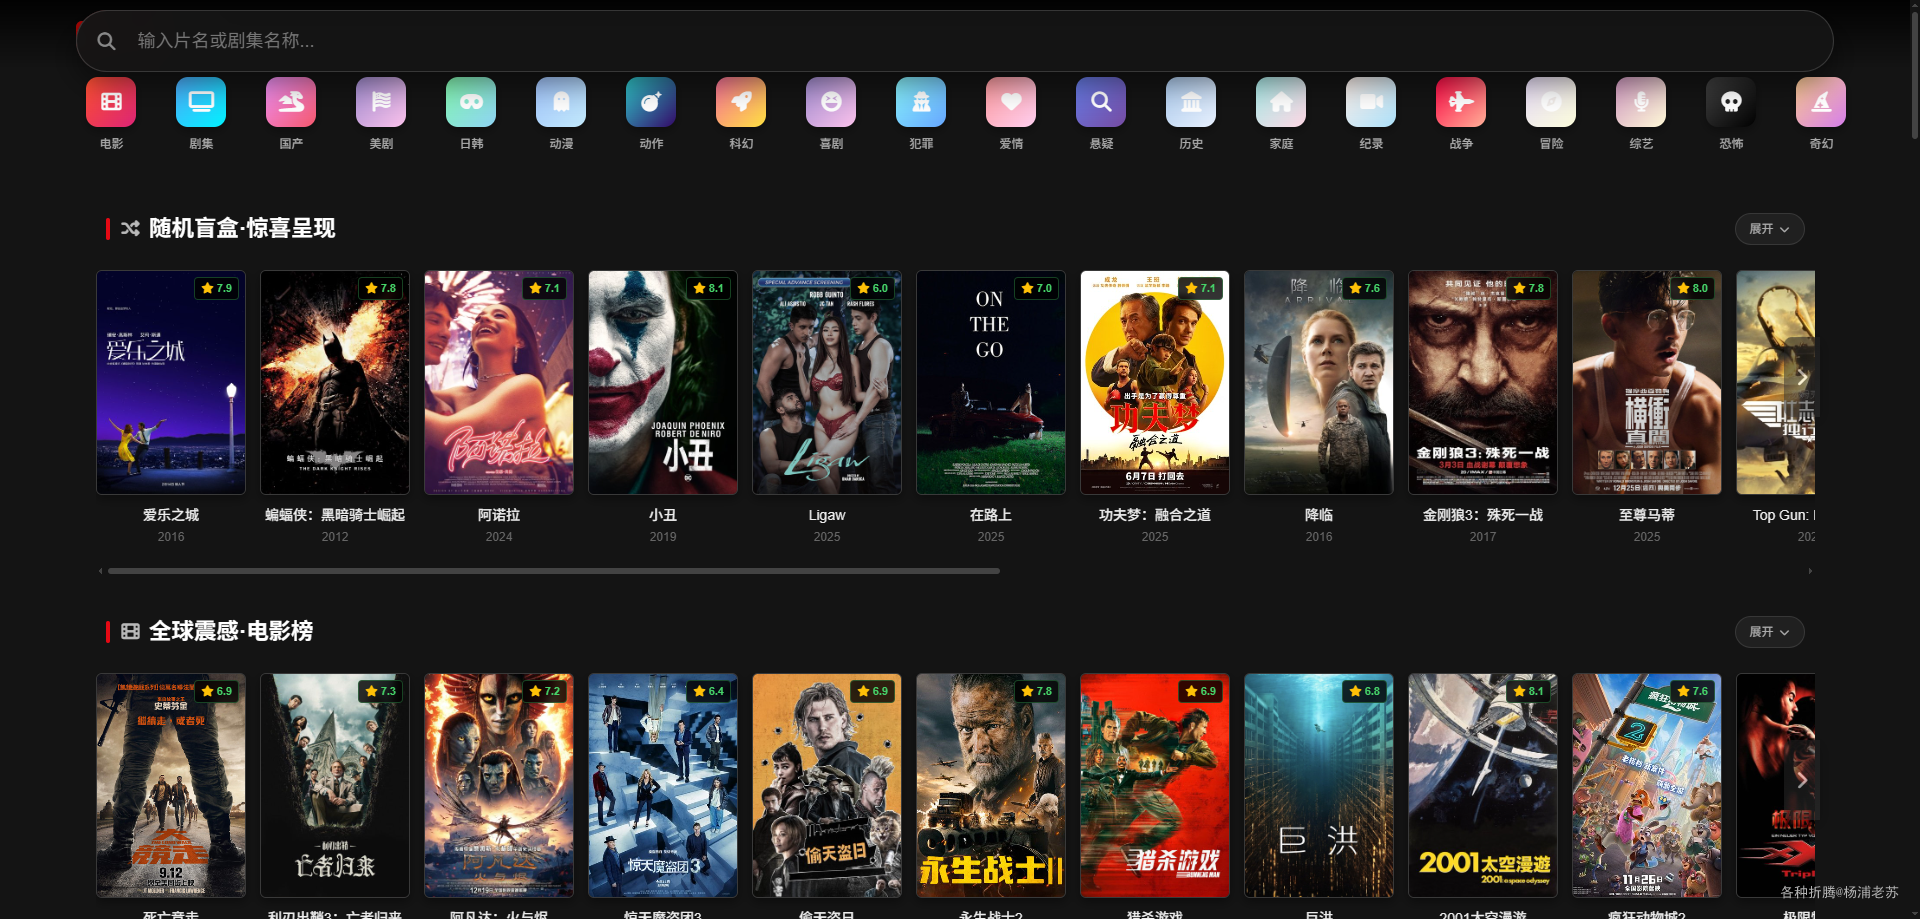Image resolution: width=1920 pixels, height=919 pixels.
Task: Select the 综艺 microphone icon
Action: [x=1641, y=102]
